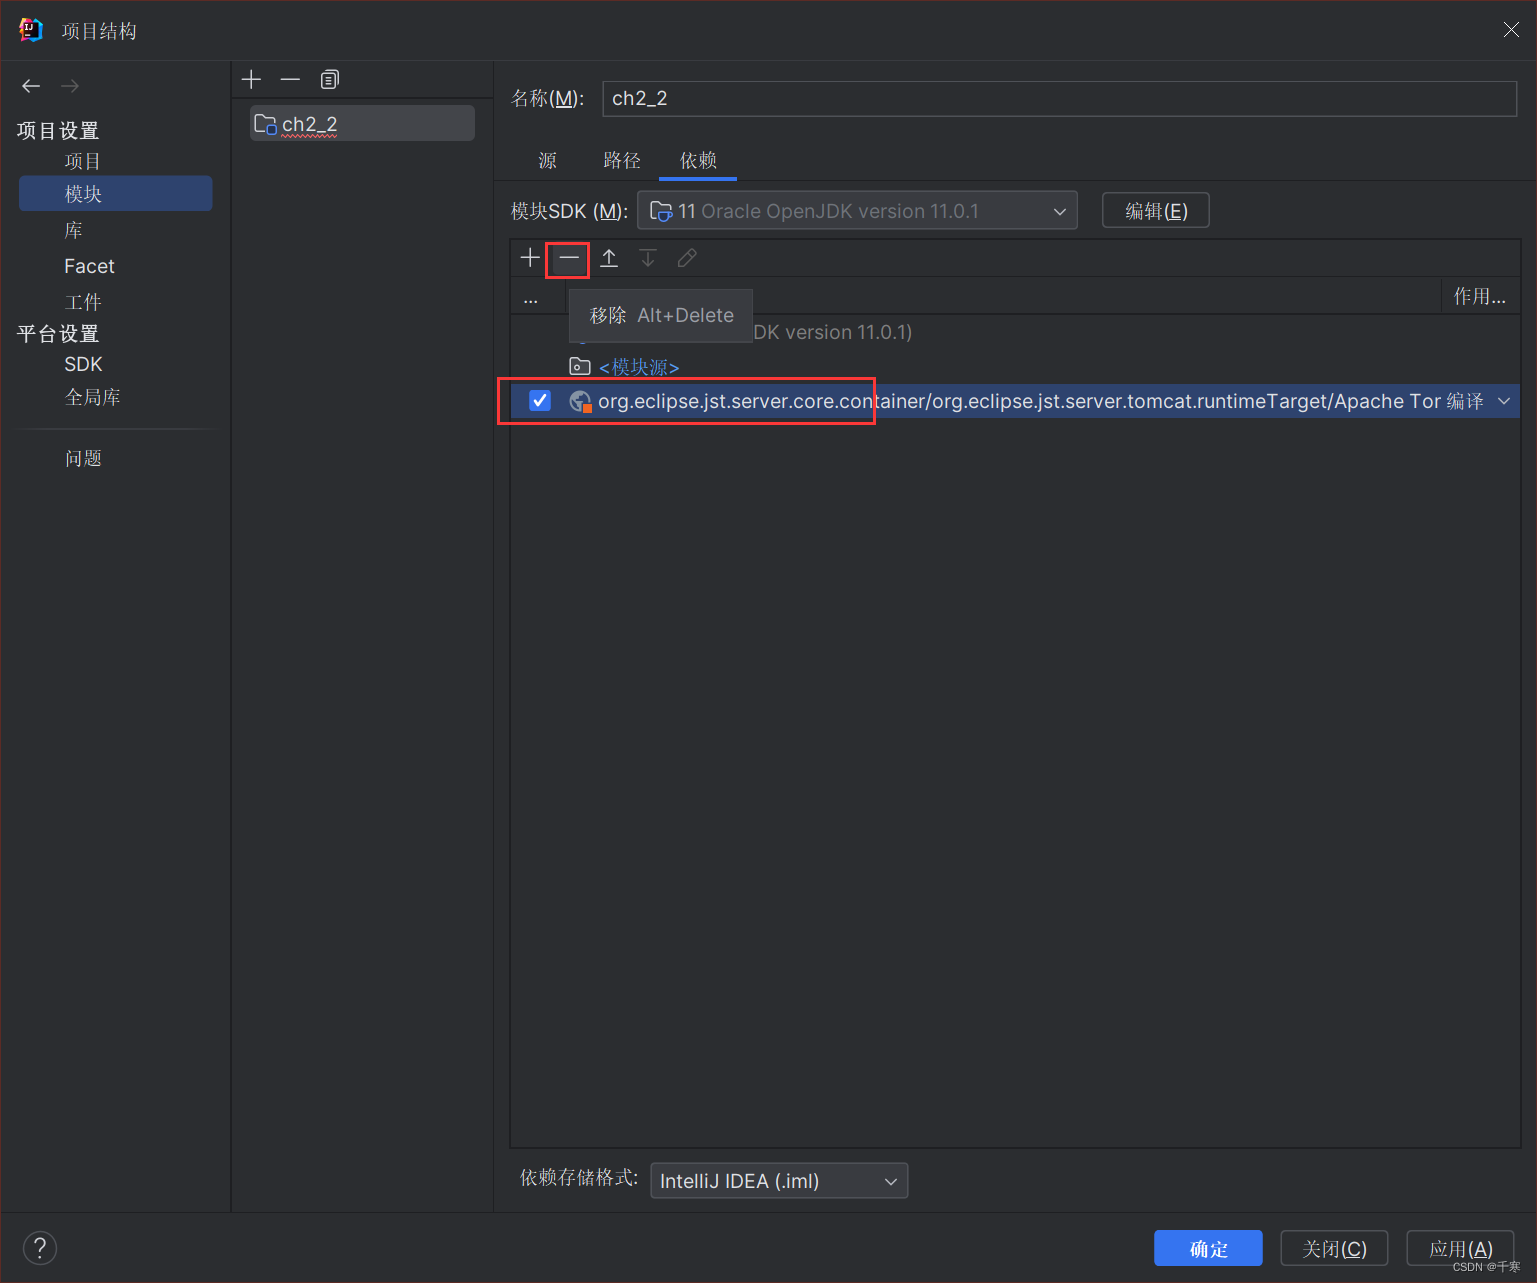This screenshot has height=1283, width=1537.
Task: Open help with question mark icon
Action: (40, 1247)
